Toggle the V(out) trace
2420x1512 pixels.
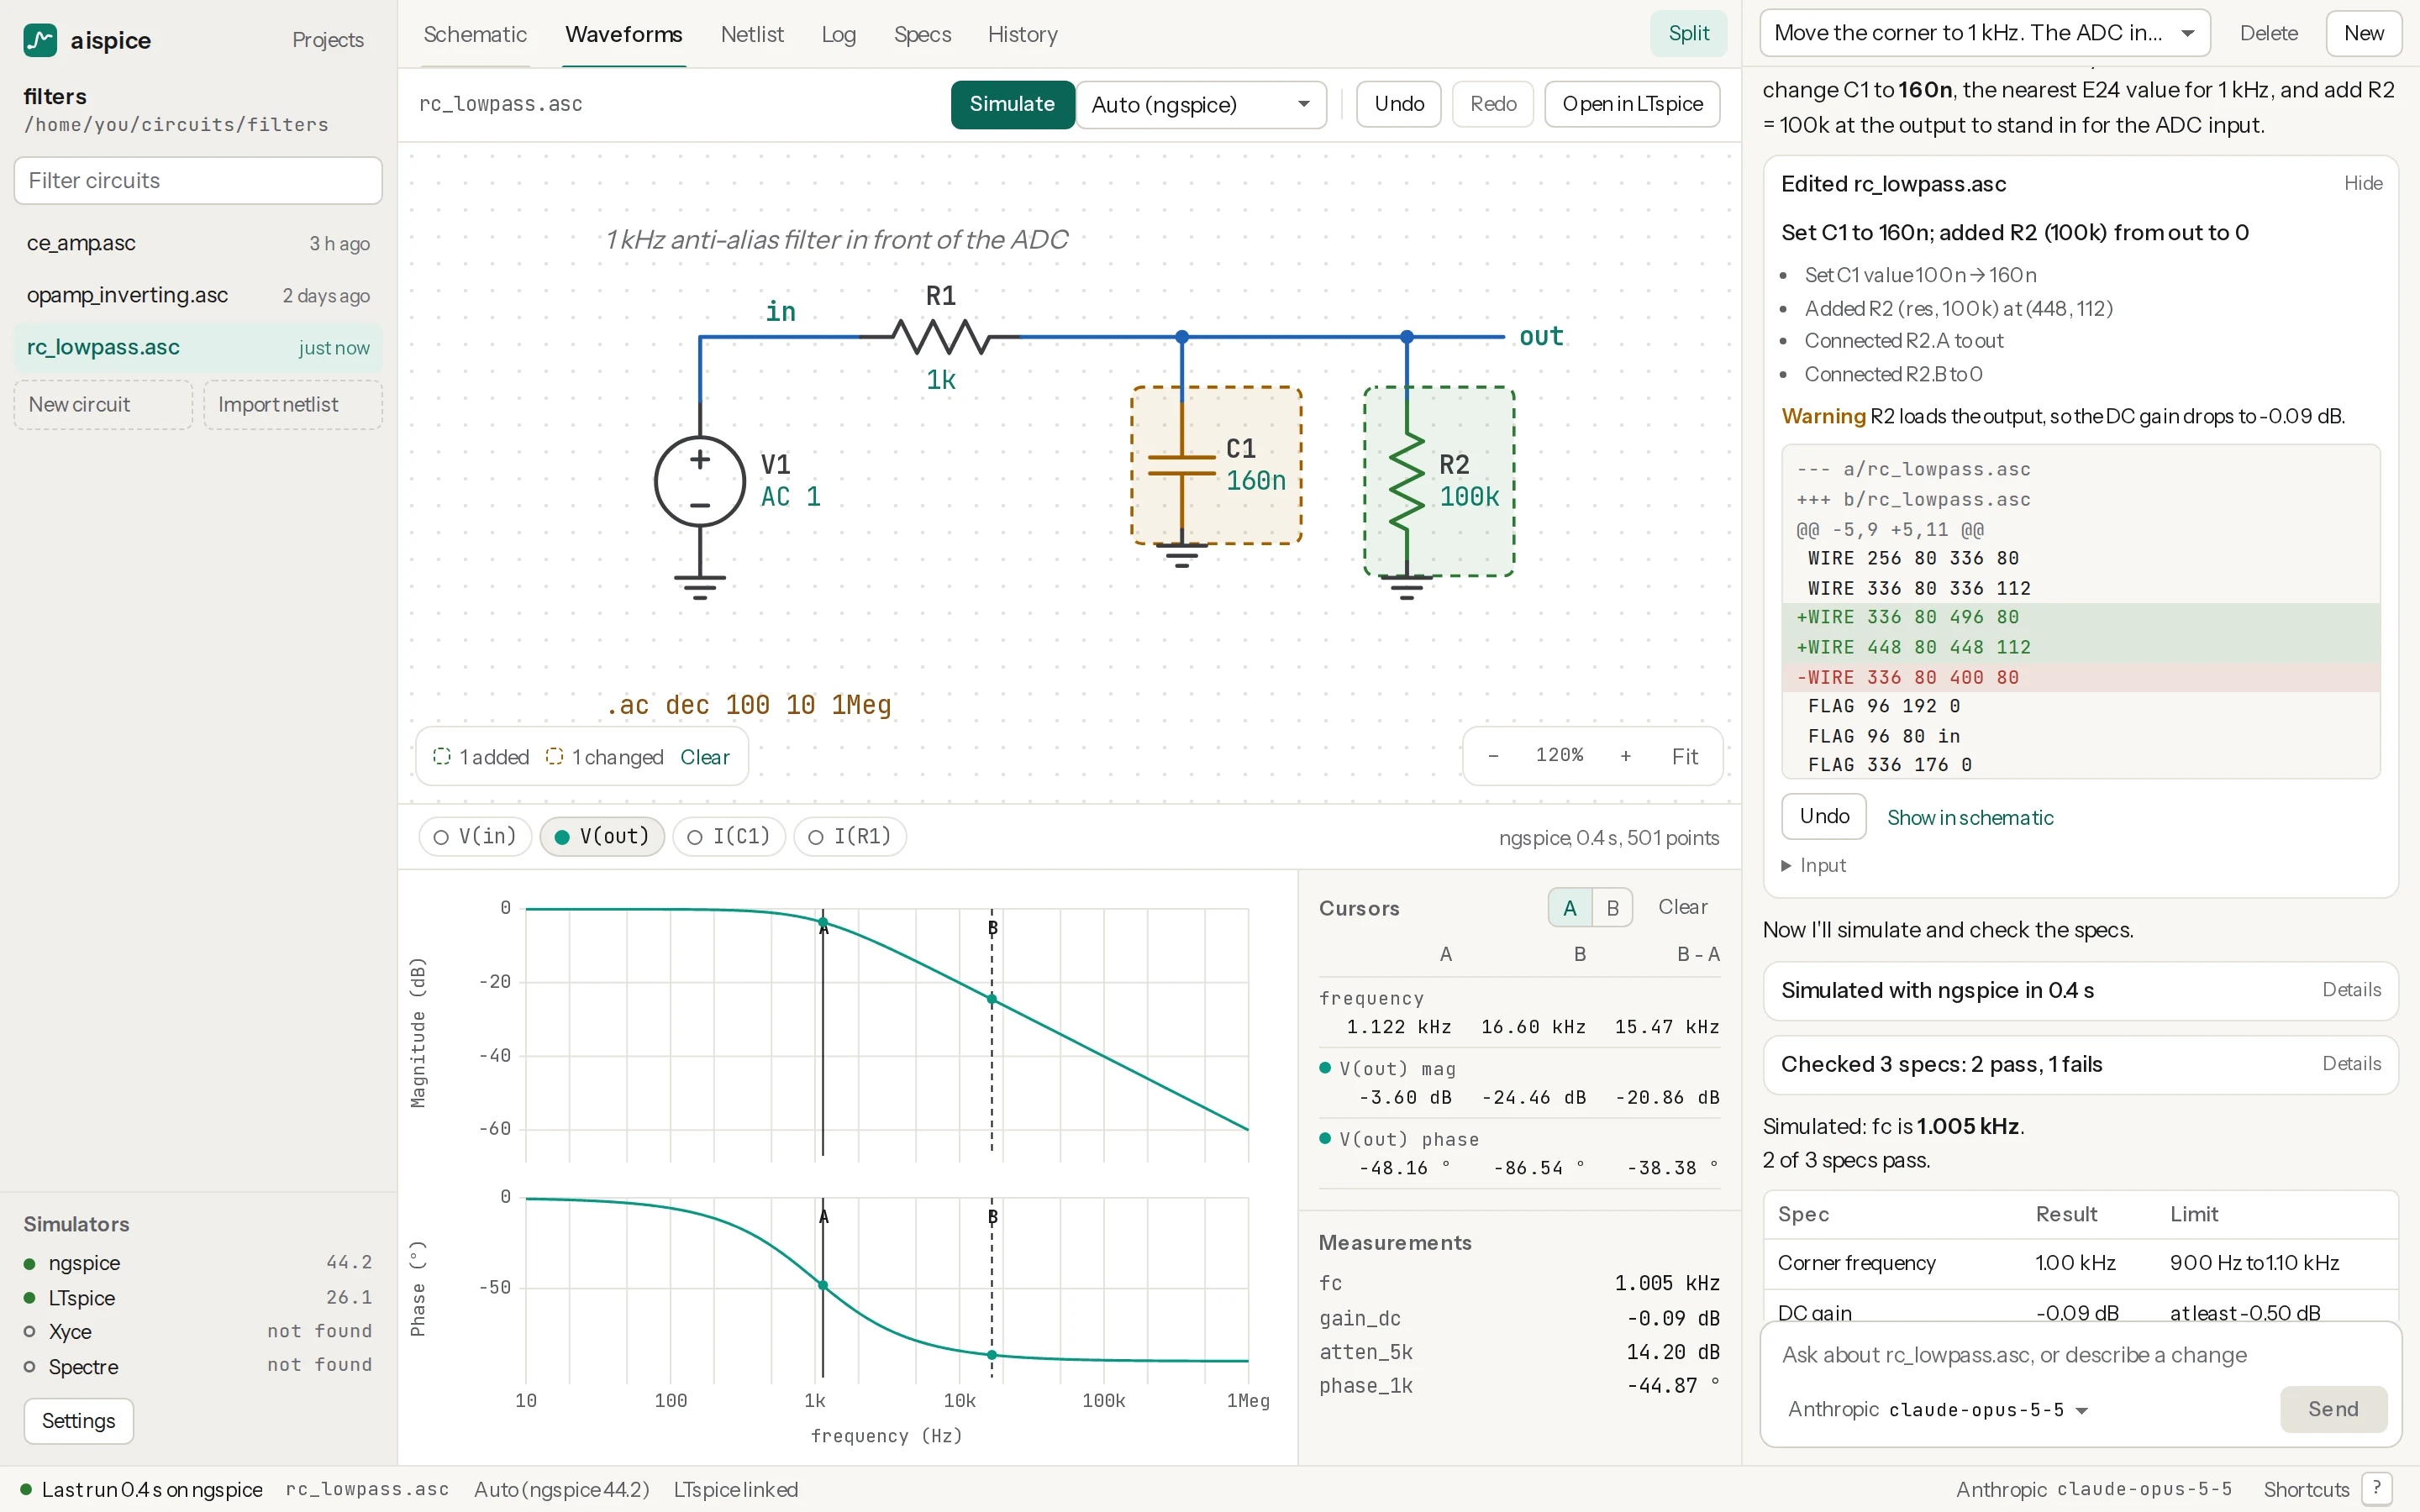point(602,837)
